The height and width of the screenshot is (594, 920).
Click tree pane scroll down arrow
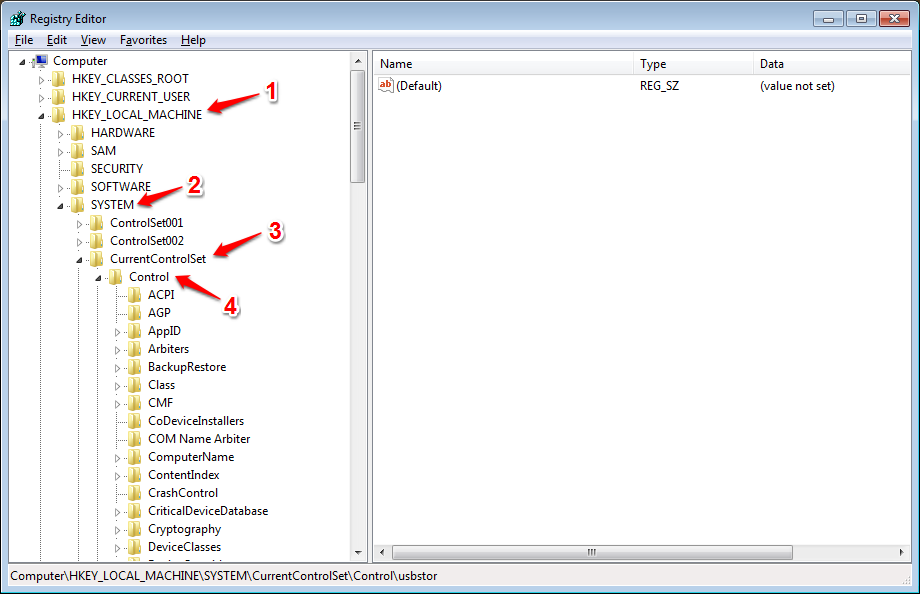coord(358,553)
